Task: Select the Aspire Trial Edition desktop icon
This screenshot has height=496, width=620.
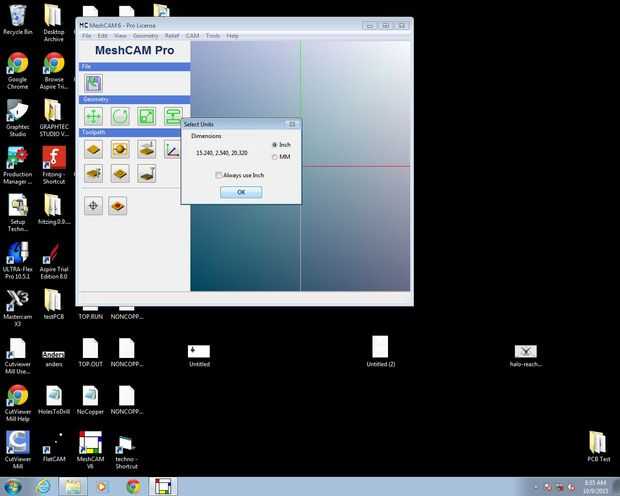Action: click(54, 260)
